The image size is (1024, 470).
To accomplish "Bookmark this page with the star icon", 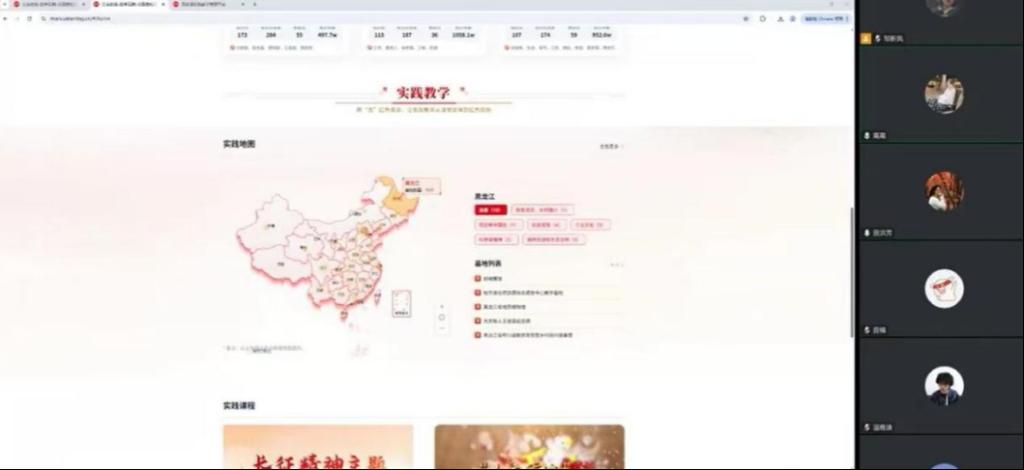I will 746,18.
